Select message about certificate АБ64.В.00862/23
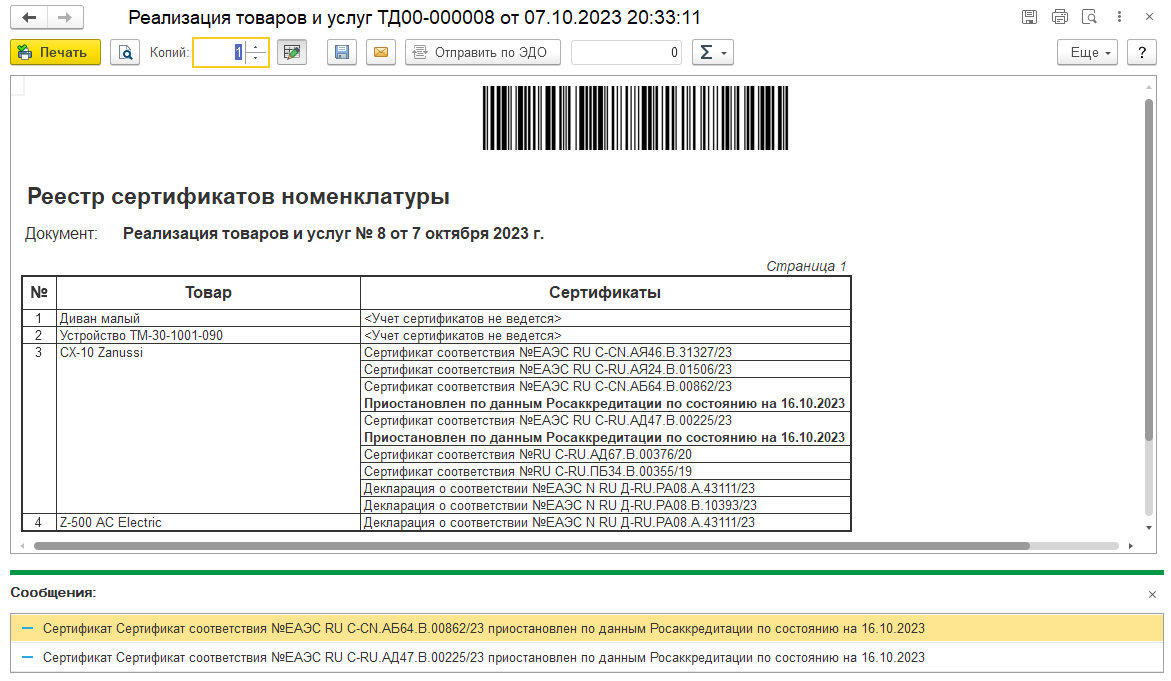This screenshot has height=681, width=1171. pos(484,629)
